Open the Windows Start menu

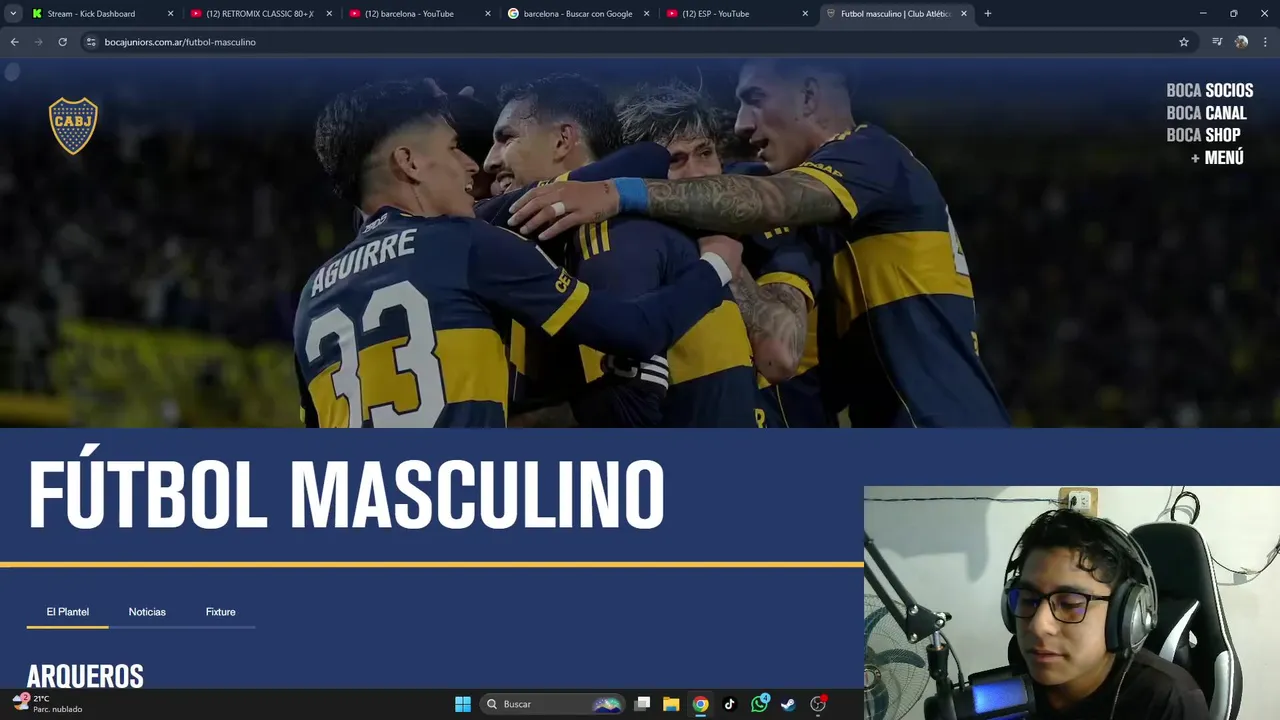tap(463, 704)
